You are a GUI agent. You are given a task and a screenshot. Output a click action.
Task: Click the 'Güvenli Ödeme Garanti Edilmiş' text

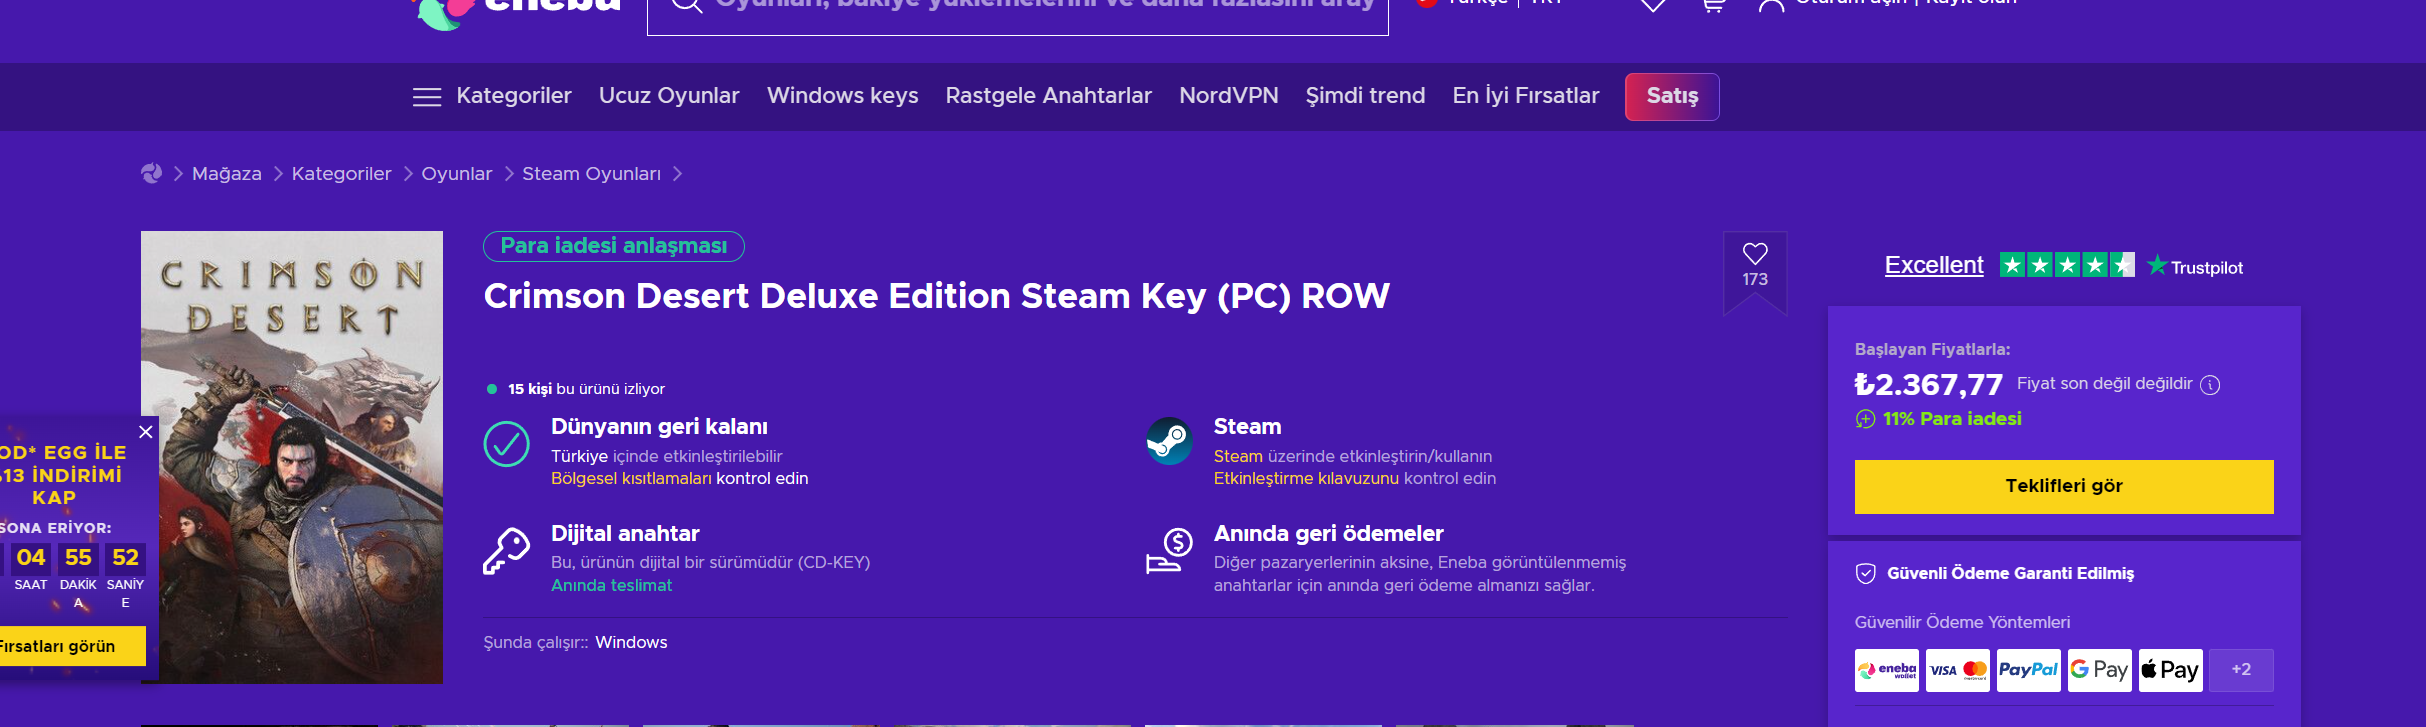pos(2010,573)
